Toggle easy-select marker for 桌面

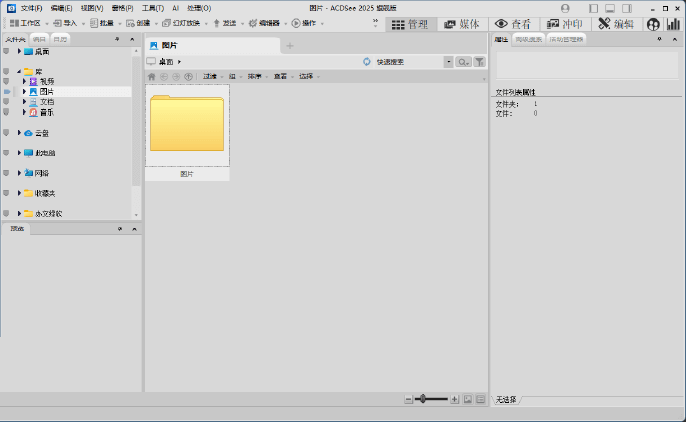coord(6,52)
